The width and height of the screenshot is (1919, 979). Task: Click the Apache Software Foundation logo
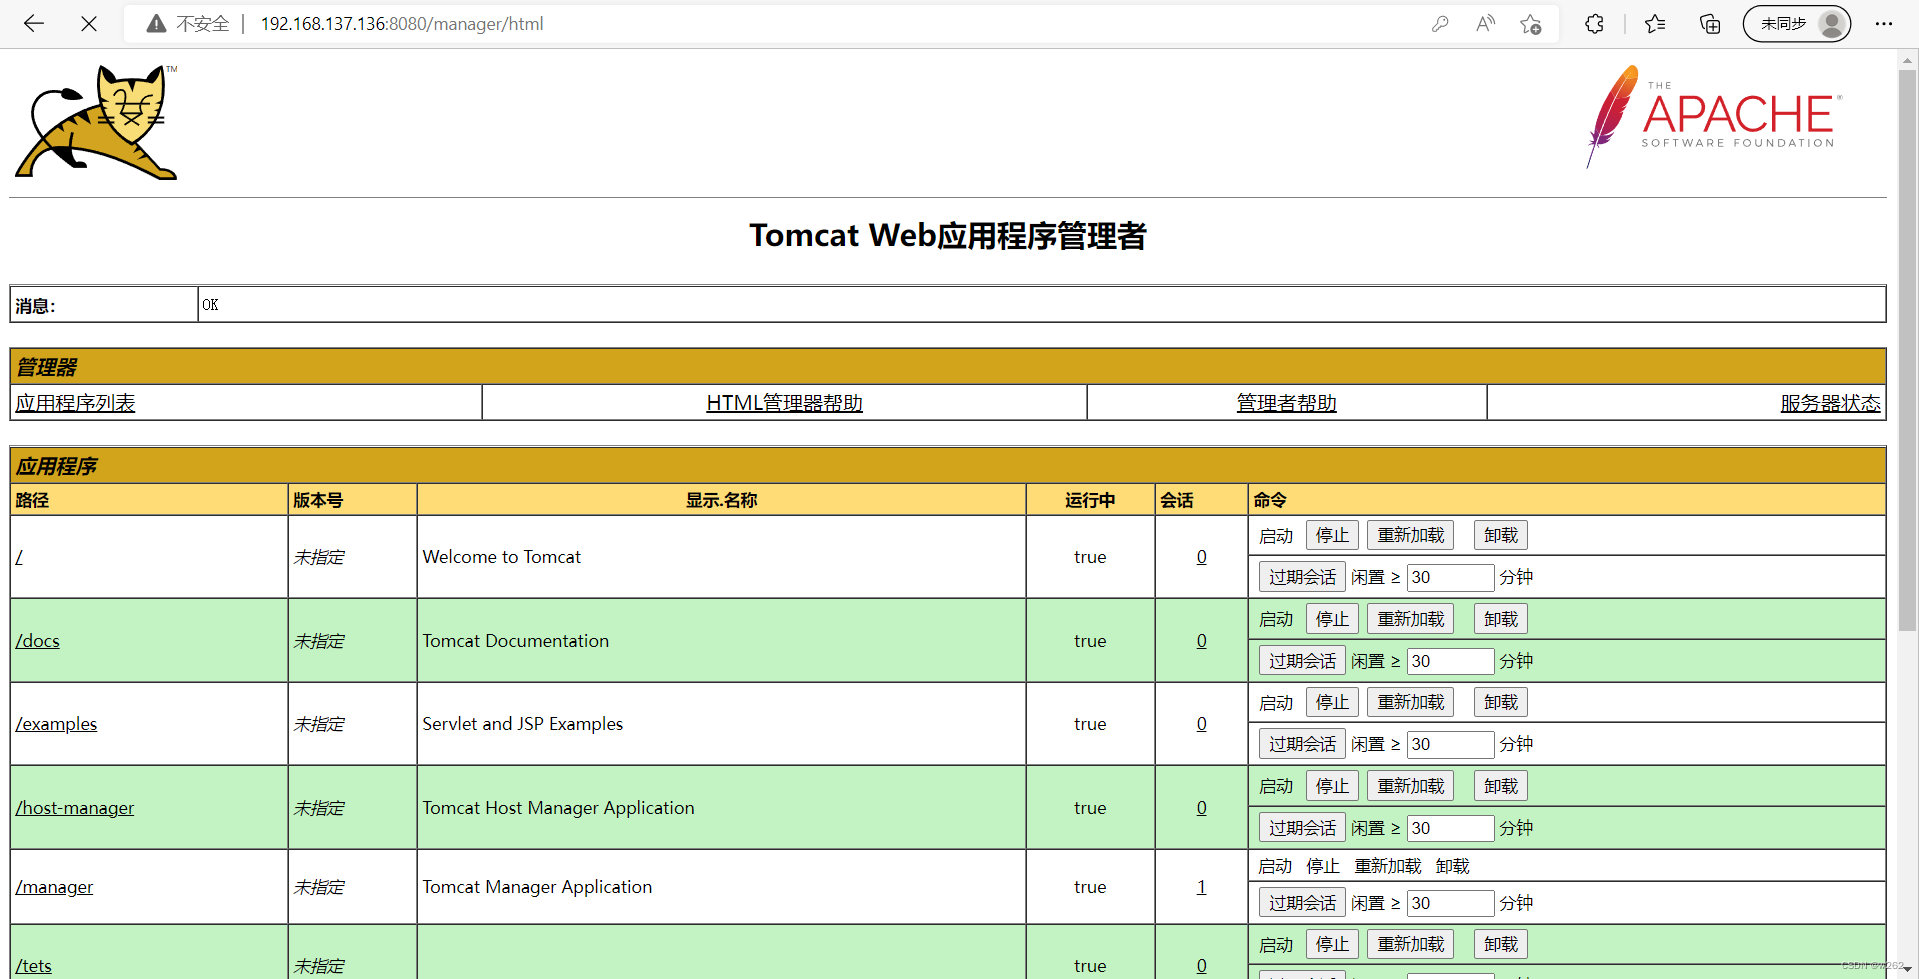tap(1713, 117)
